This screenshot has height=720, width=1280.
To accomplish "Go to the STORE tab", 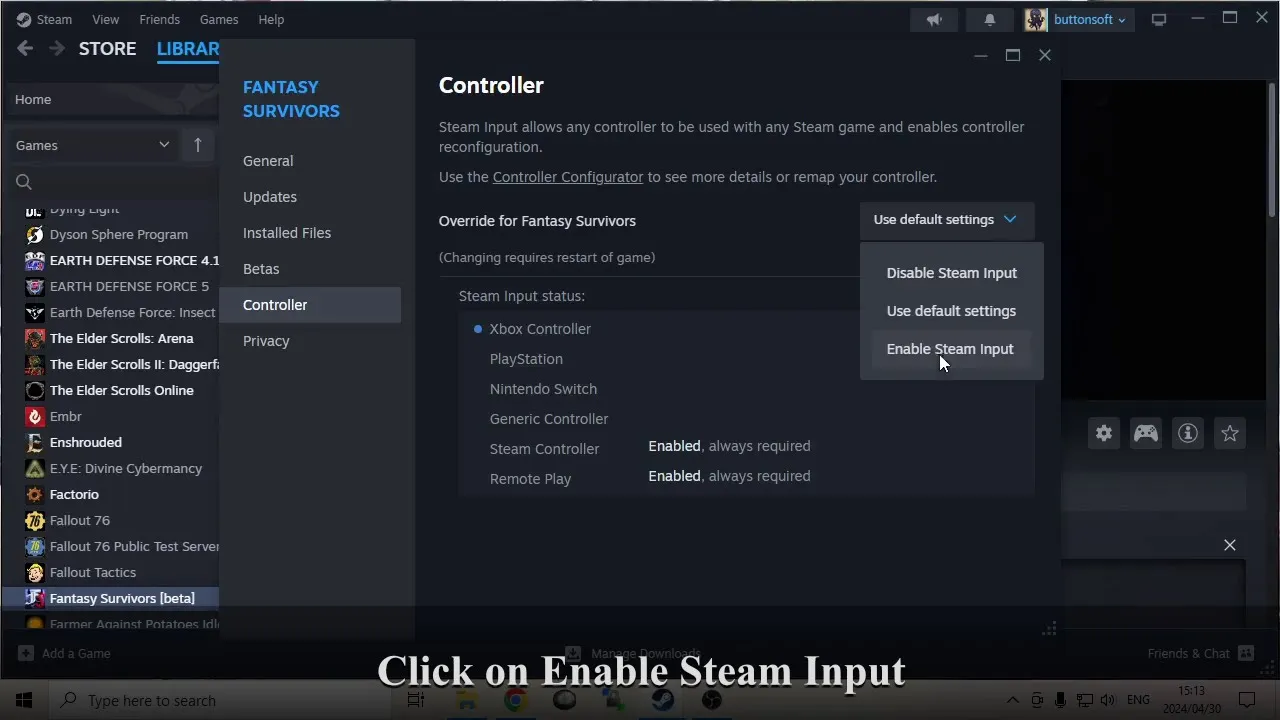I will (107, 49).
